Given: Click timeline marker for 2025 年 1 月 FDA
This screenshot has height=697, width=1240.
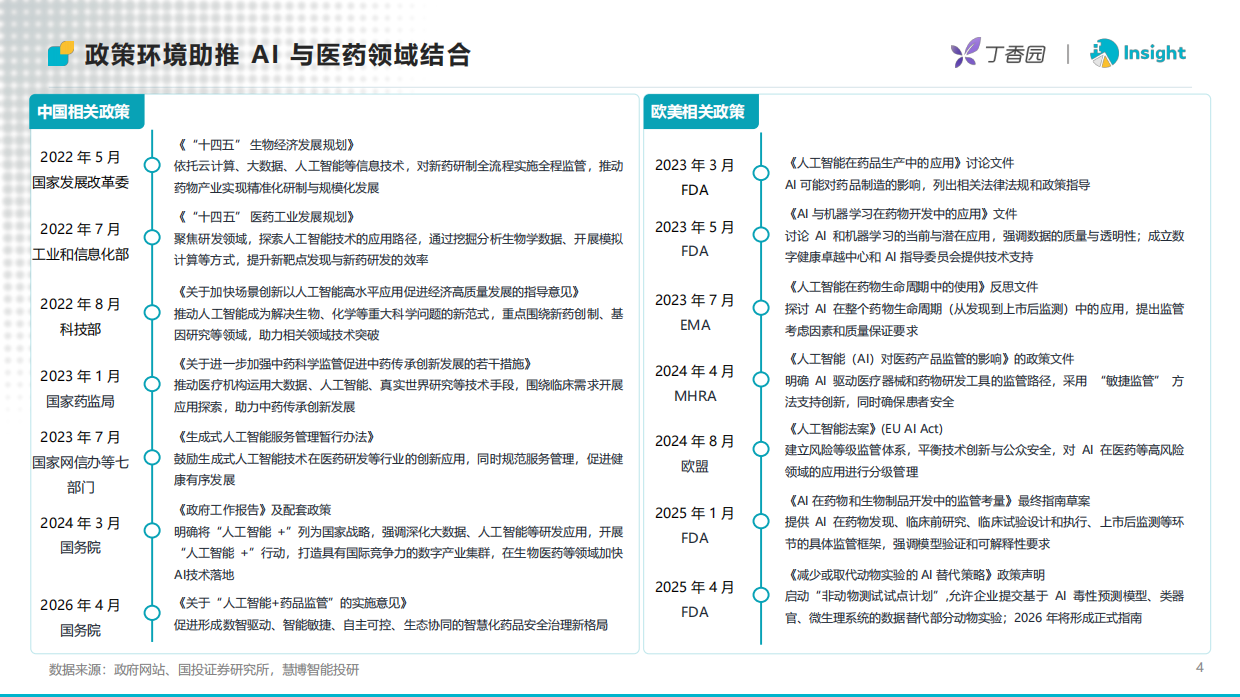Looking at the screenshot, I should point(762,522).
